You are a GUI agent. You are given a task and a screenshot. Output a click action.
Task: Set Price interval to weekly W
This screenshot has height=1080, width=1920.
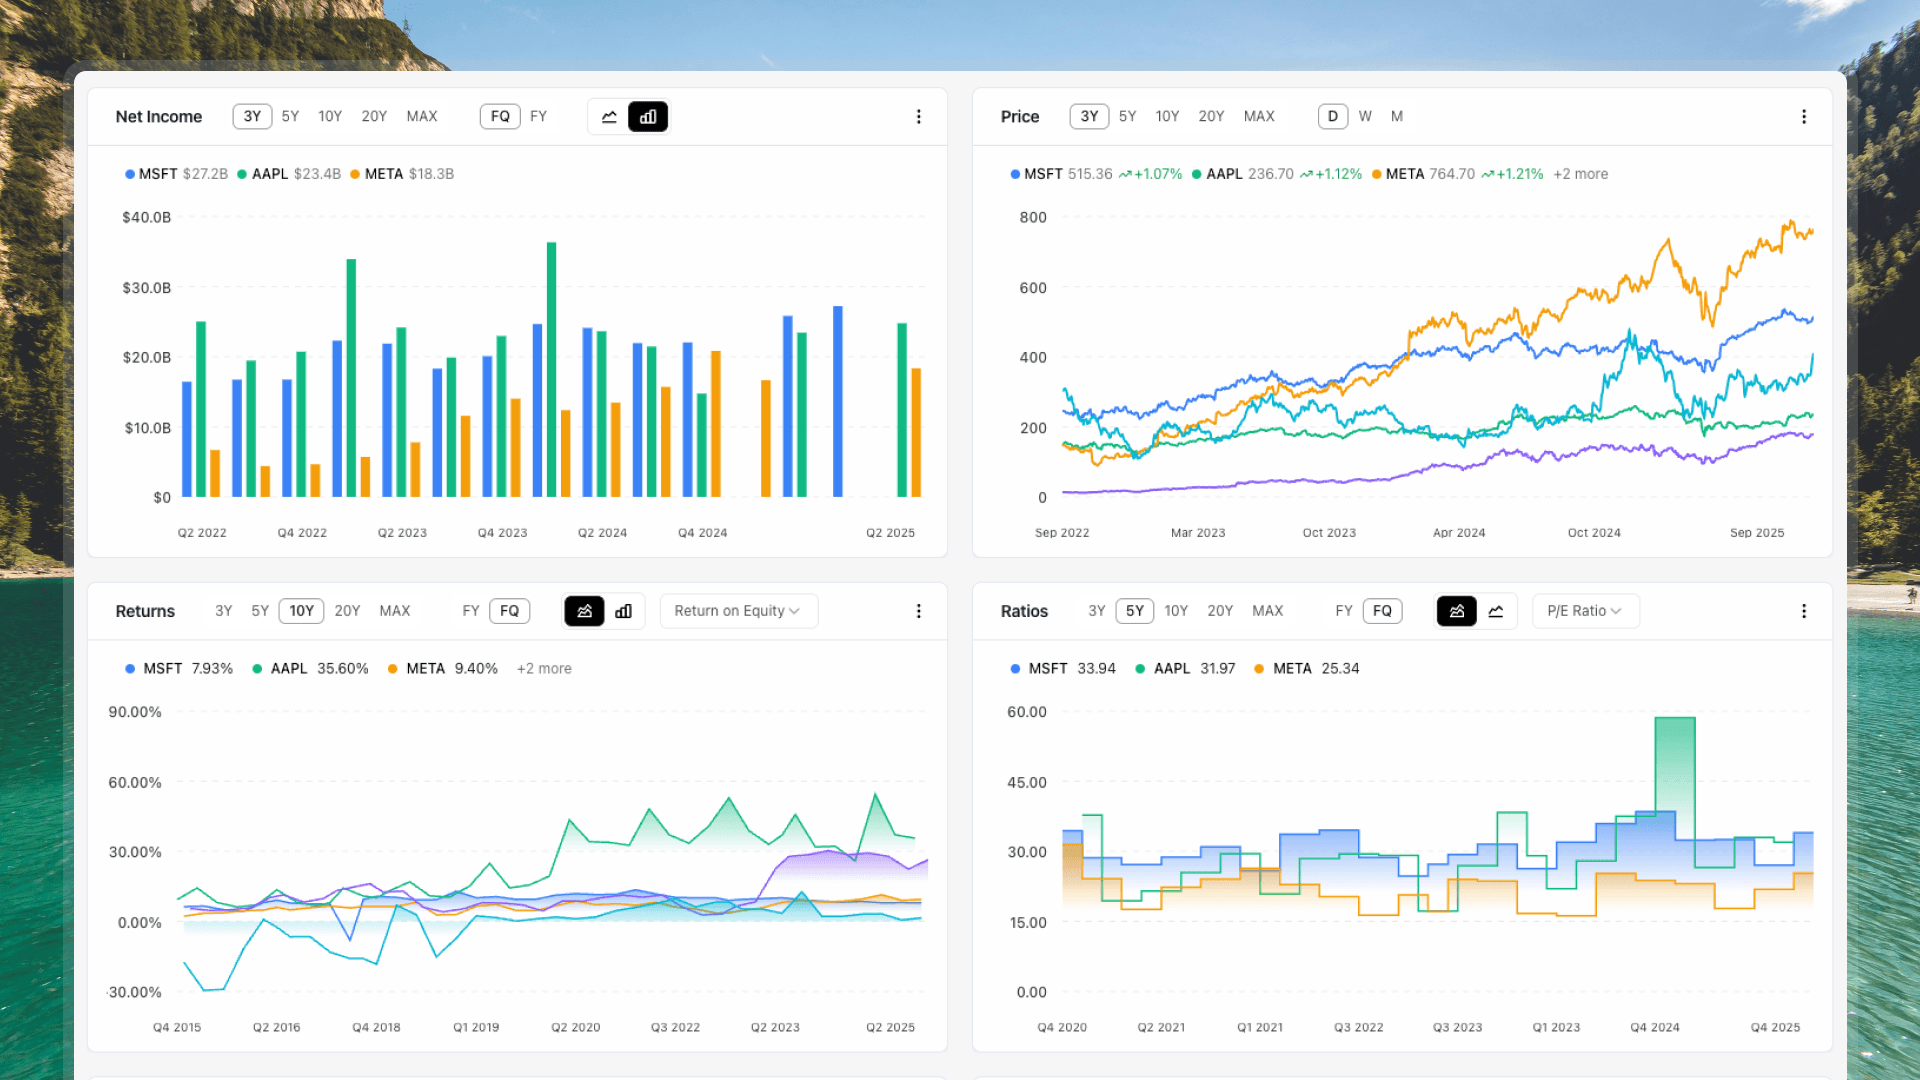pos(1365,117)
